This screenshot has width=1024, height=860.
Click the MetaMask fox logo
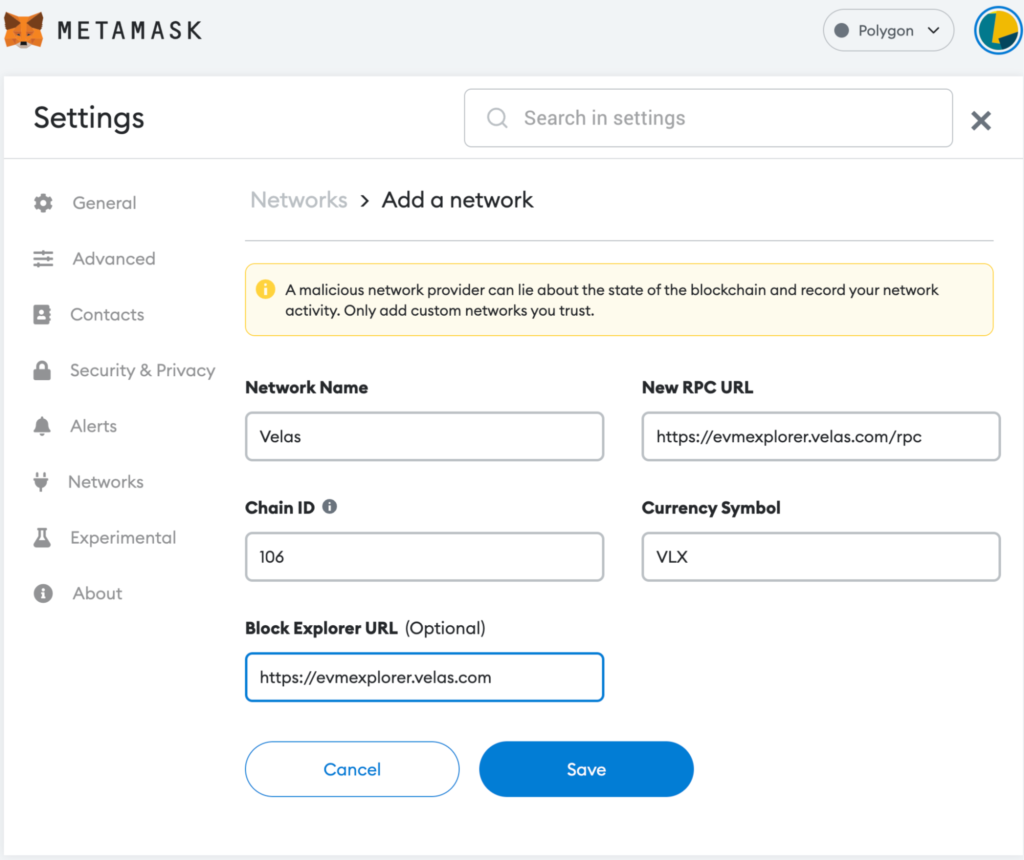click(24, 30)
